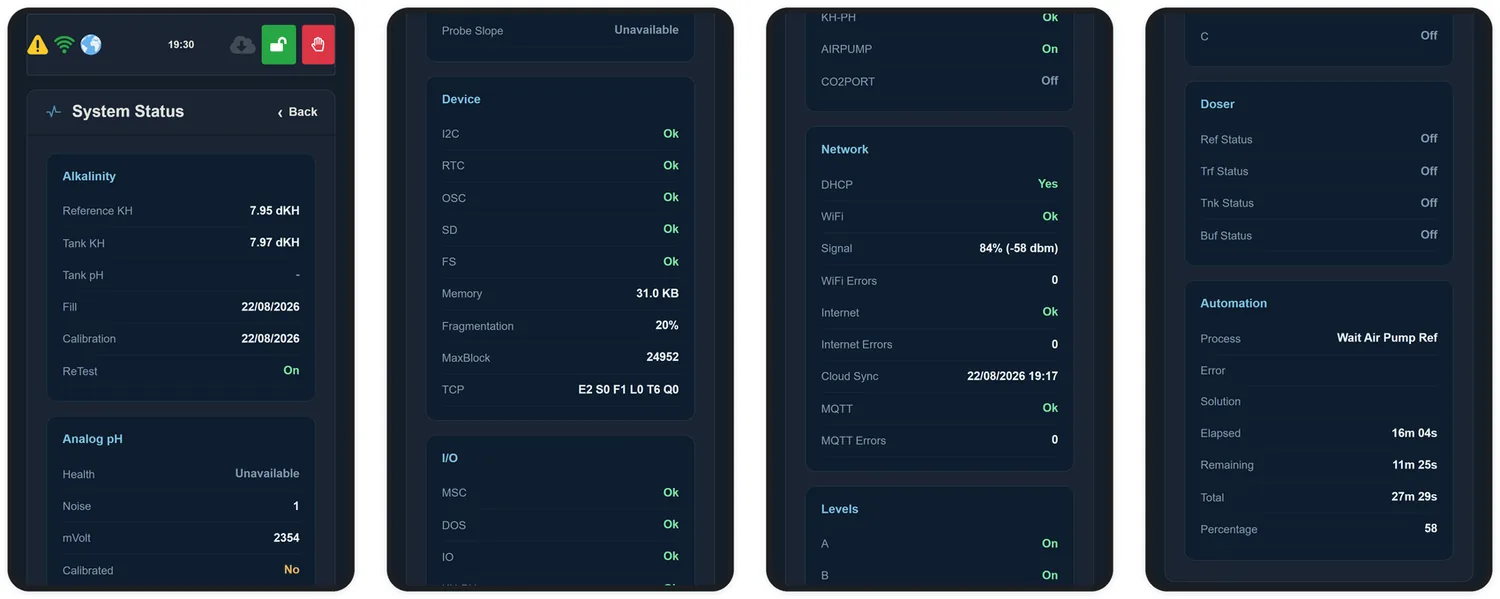The image size is (1500, 599).
Task: Click the AIRPUMP On status
Action: coord(1049,49)
